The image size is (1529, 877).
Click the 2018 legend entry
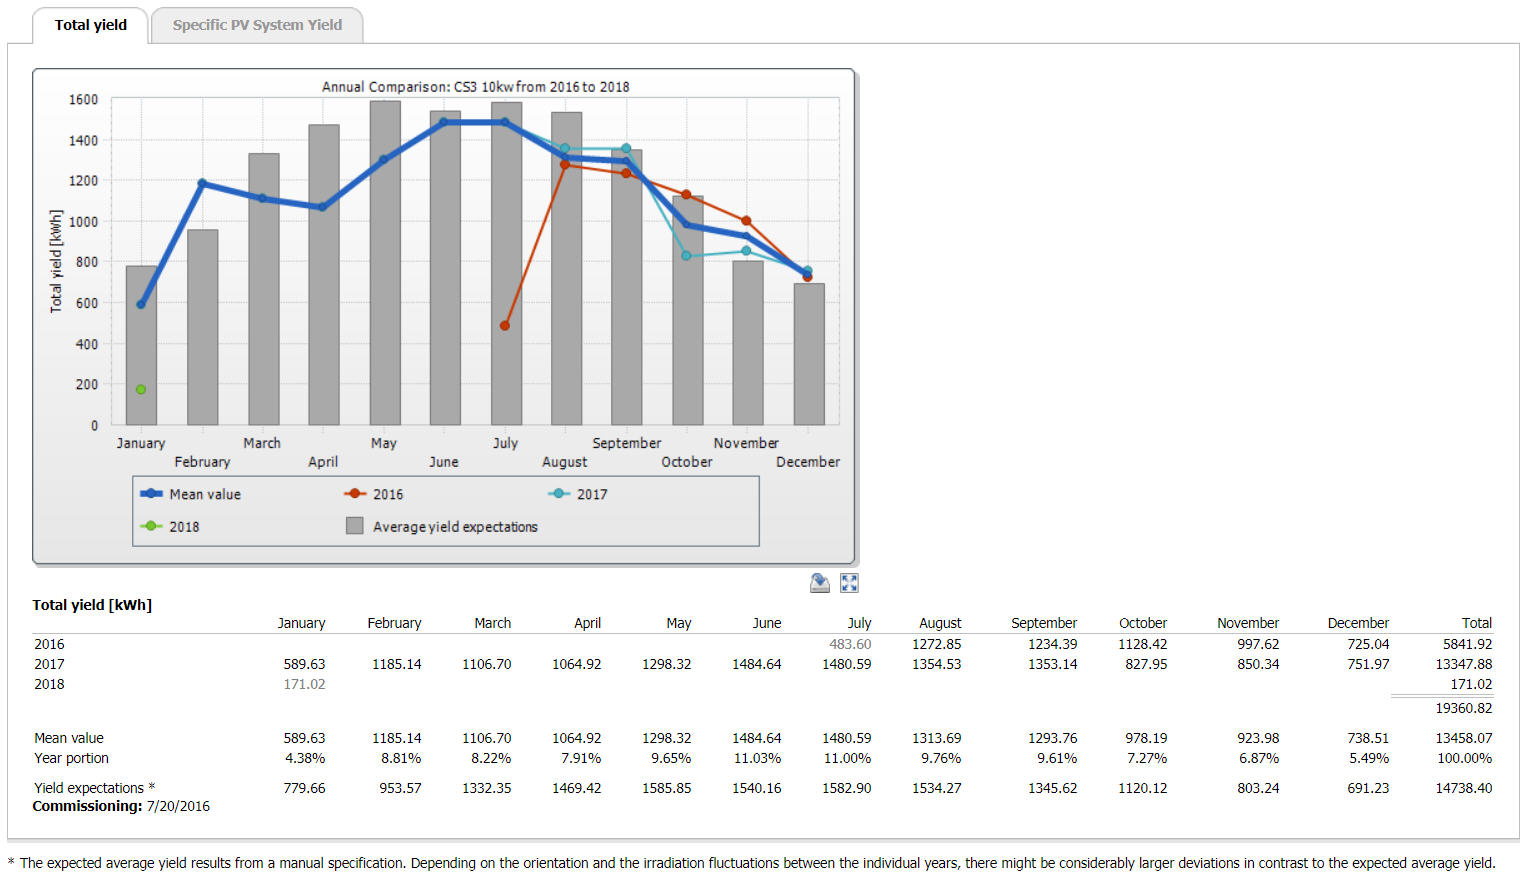pos(170,526)
